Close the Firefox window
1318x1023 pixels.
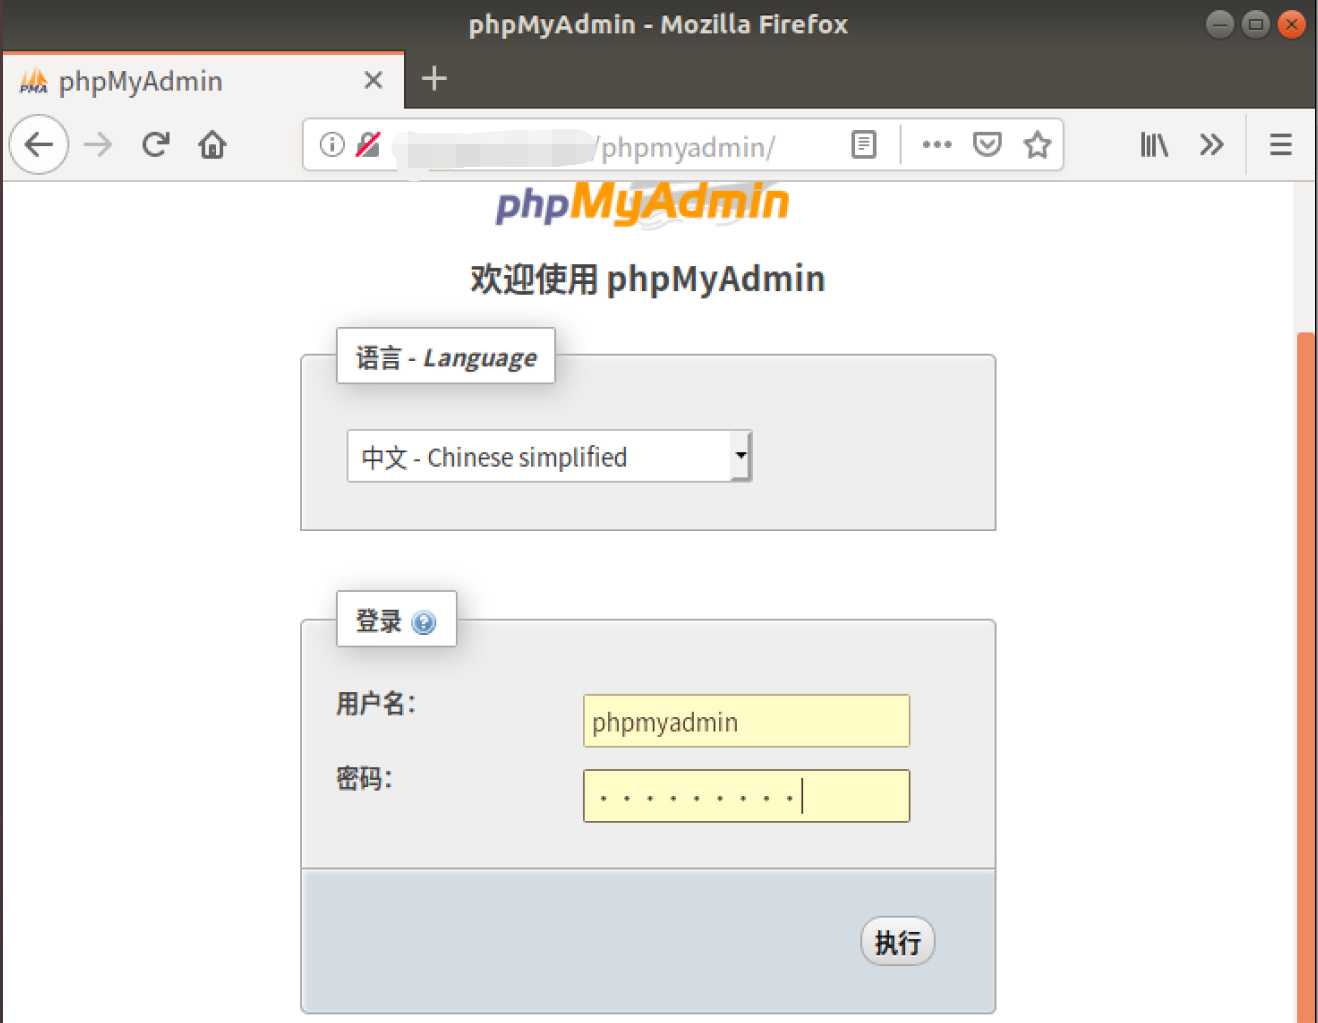[1292, 24]
